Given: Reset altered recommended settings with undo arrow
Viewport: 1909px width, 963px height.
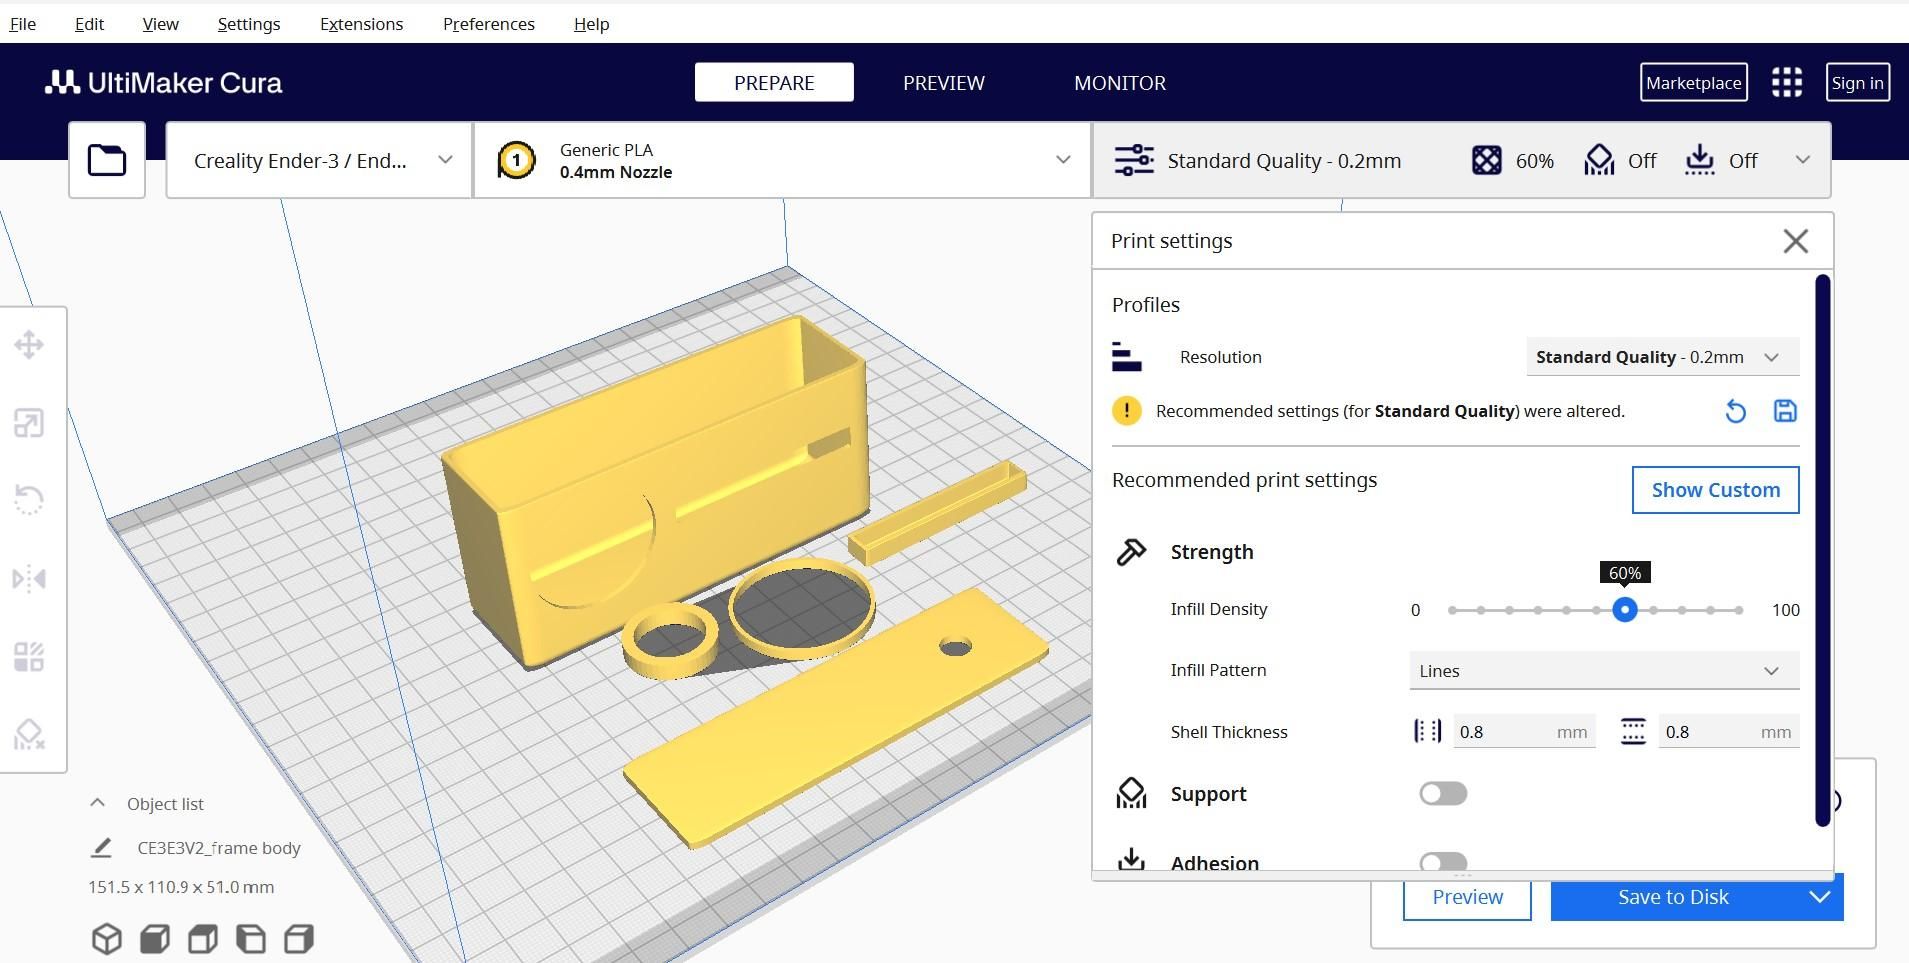Looking at the screenshot, I should coord(1736,411).
